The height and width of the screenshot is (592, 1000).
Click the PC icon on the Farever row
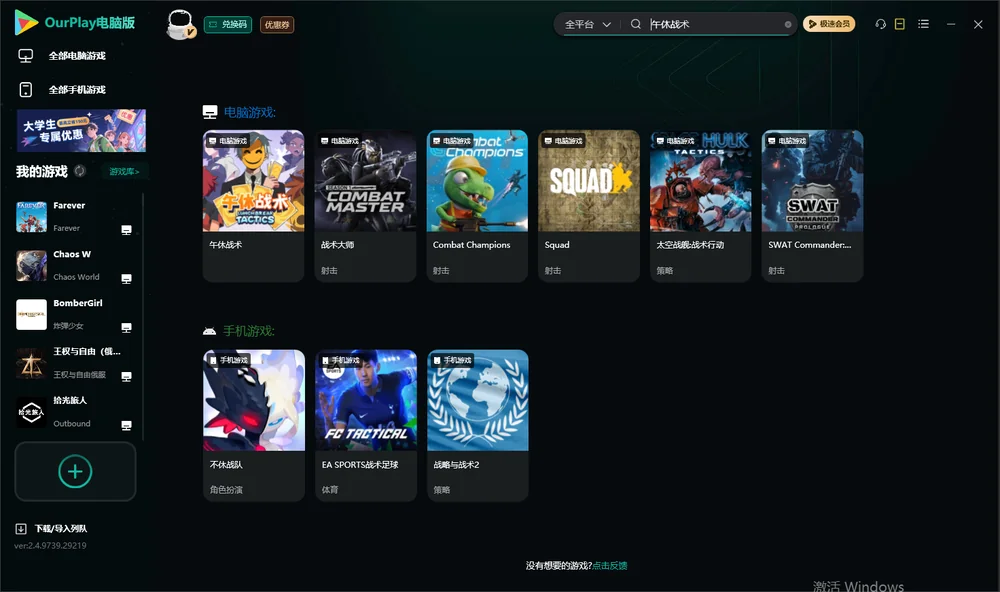pyautogui.click(x=126, y=230)
